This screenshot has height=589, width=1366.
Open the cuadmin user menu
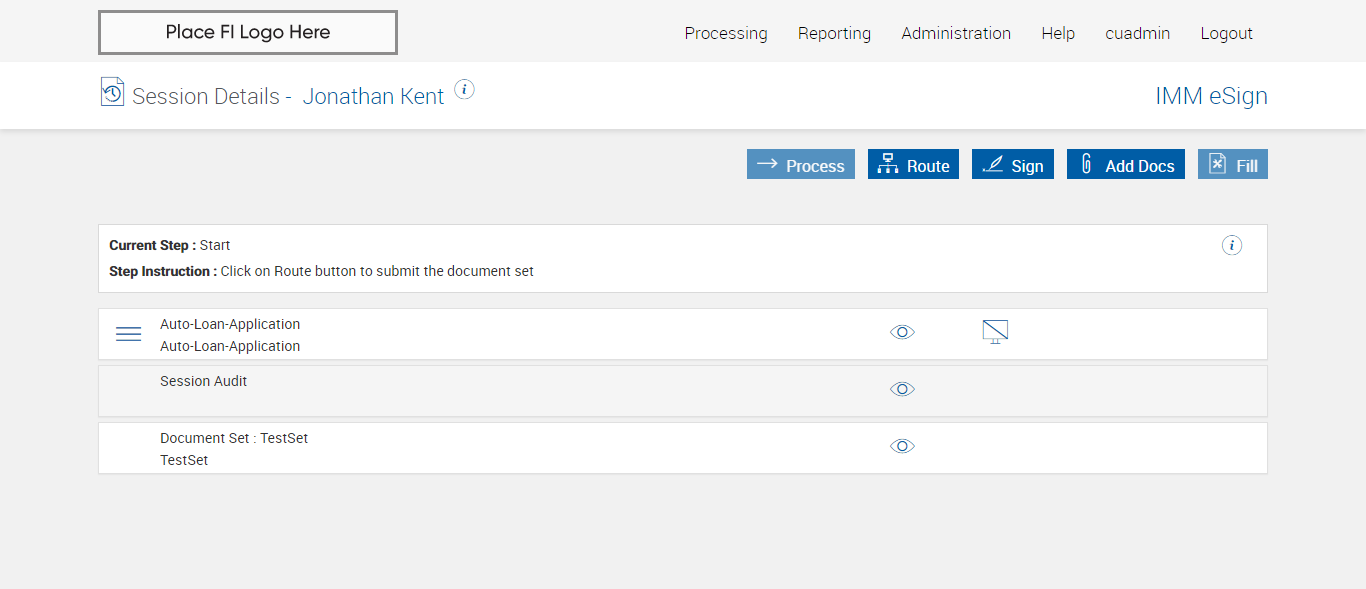coord(1137,33)
